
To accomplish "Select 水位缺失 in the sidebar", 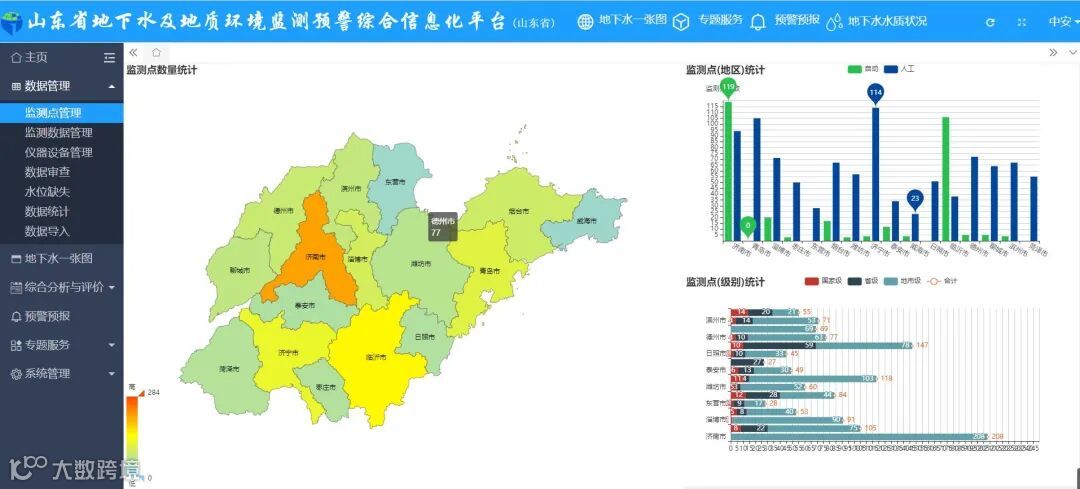I will click(x=61, y=191).
